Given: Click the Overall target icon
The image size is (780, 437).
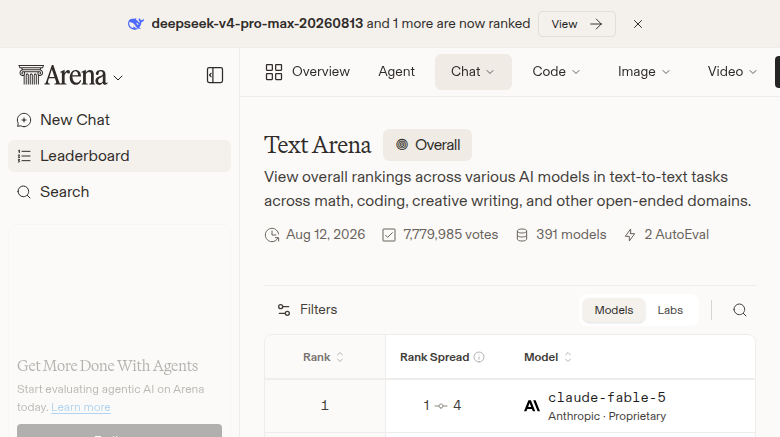Looking at the screenshot, I should 402,145.
